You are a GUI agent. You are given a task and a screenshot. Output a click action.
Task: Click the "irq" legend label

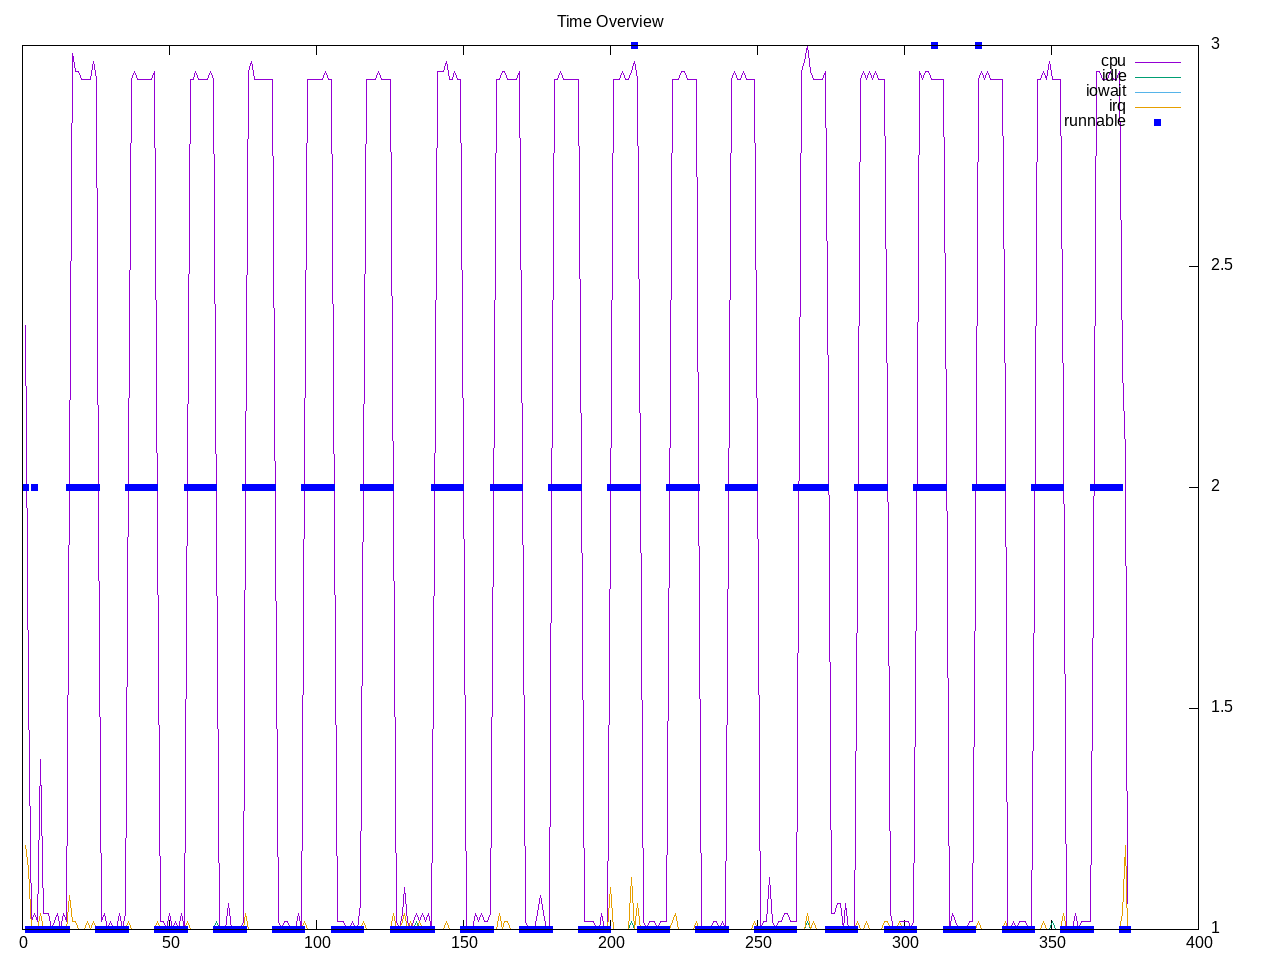click(1116, 106)
